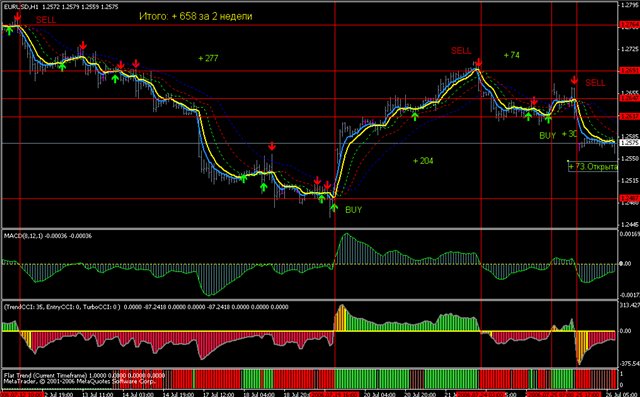
Task: Click the green BUY label below the chart low
Action: point(353,210)
